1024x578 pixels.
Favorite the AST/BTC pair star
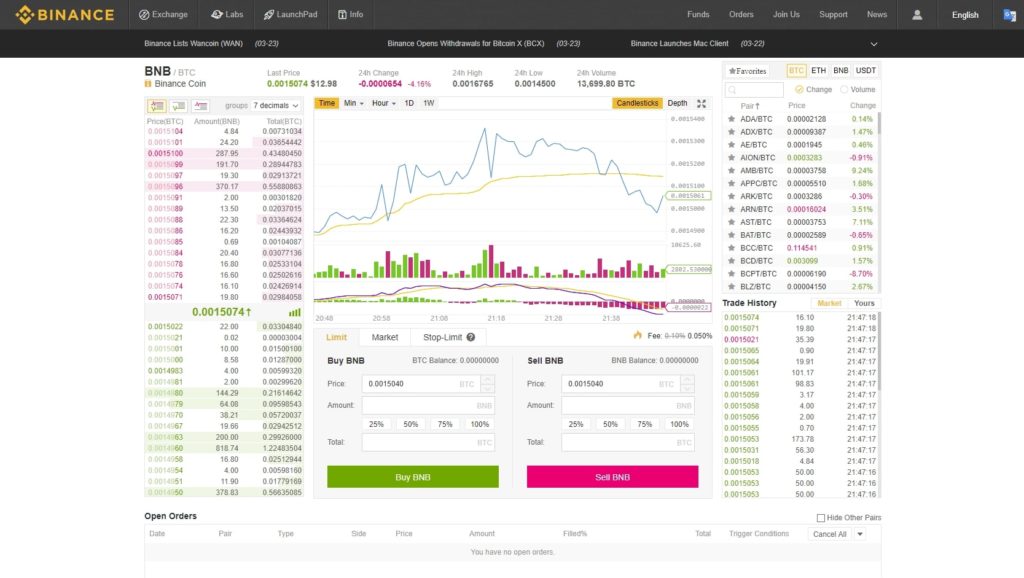(731, 222)
